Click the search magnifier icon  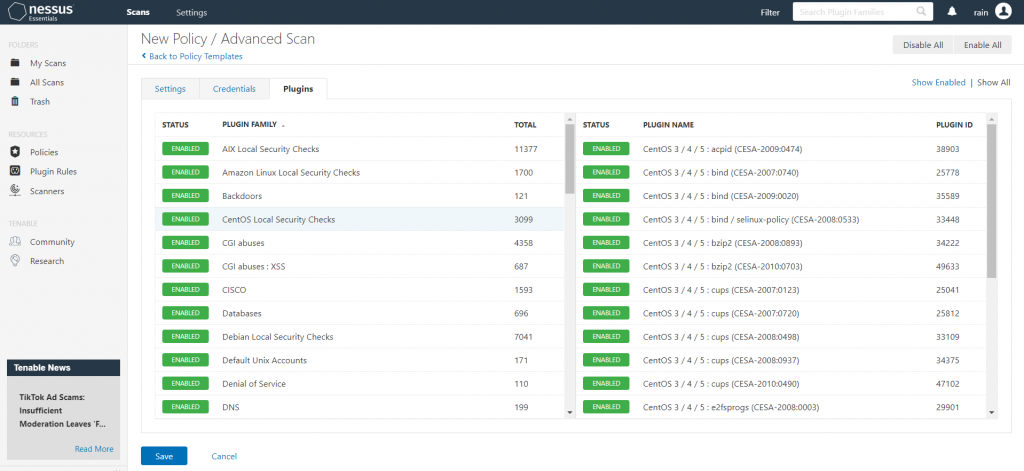pos(921,12)
